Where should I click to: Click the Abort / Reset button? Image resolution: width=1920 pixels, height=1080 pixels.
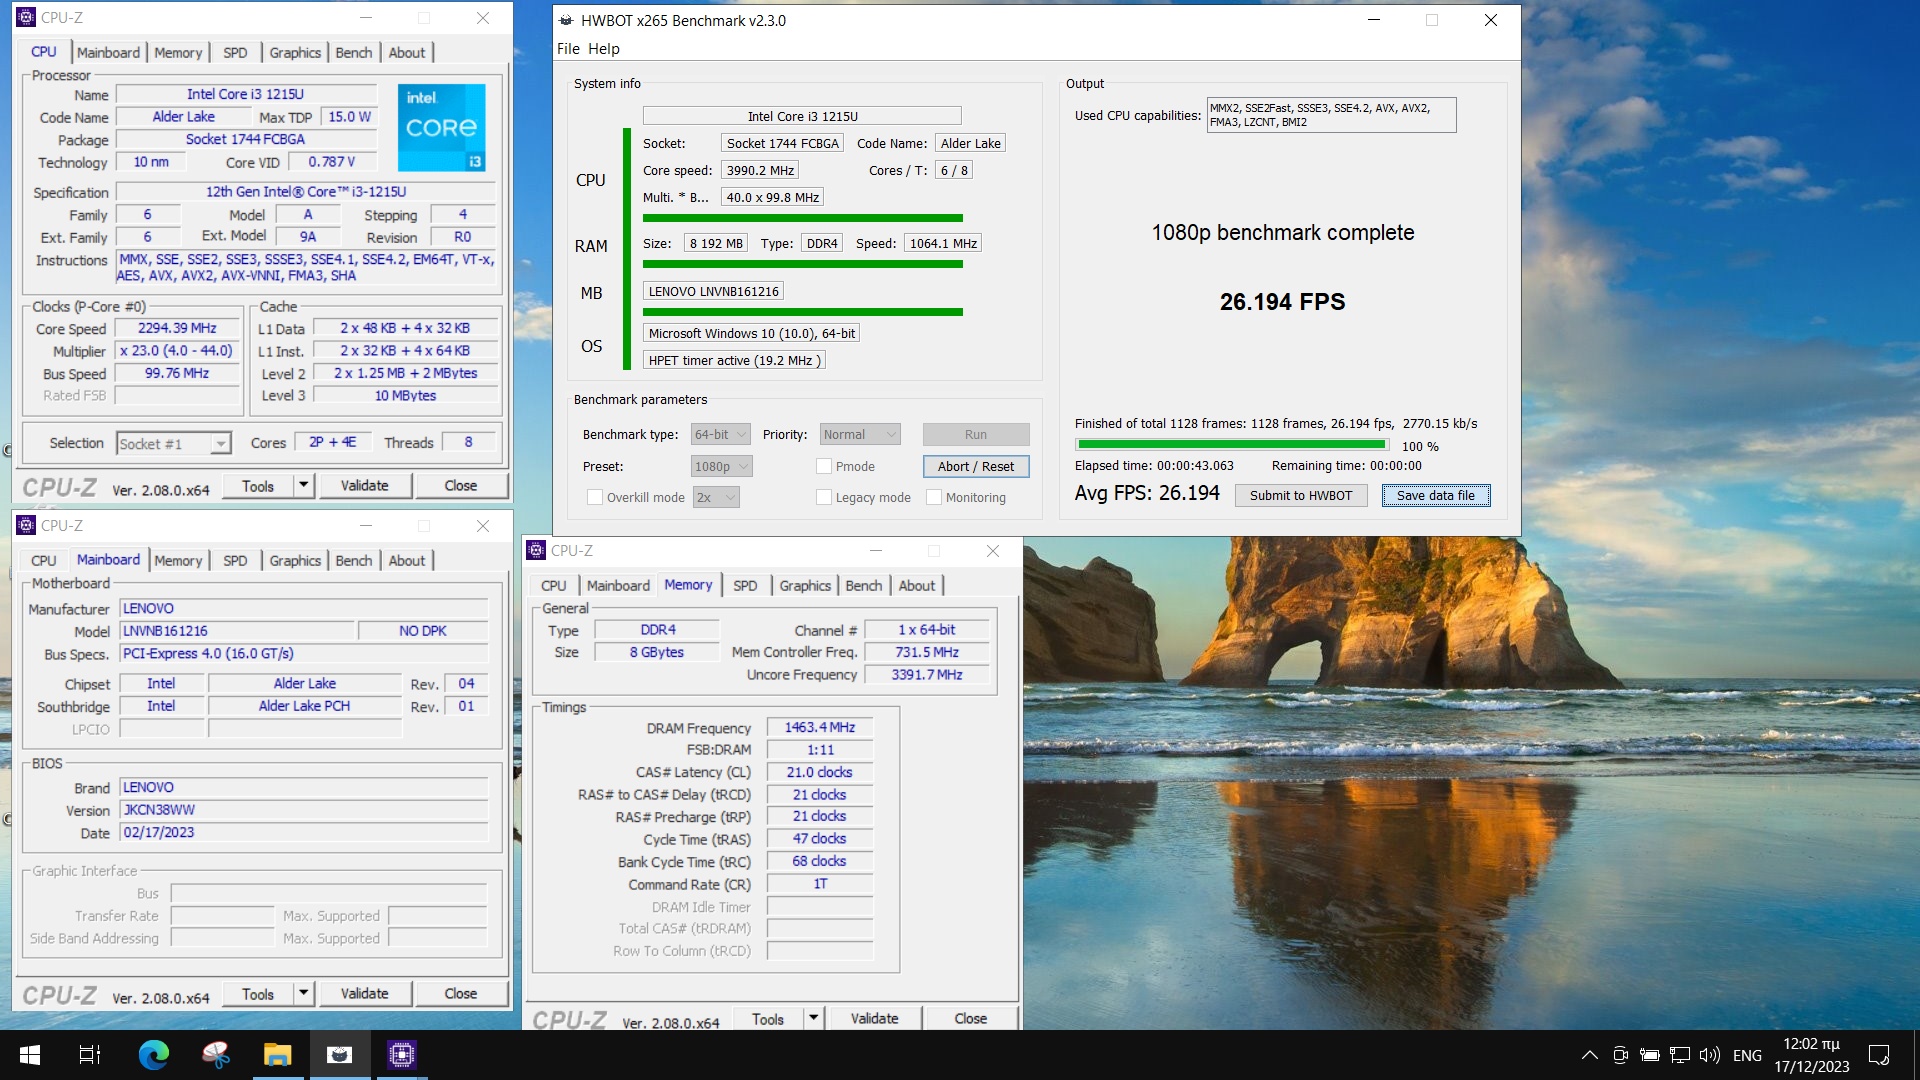(x=975, y=466)
